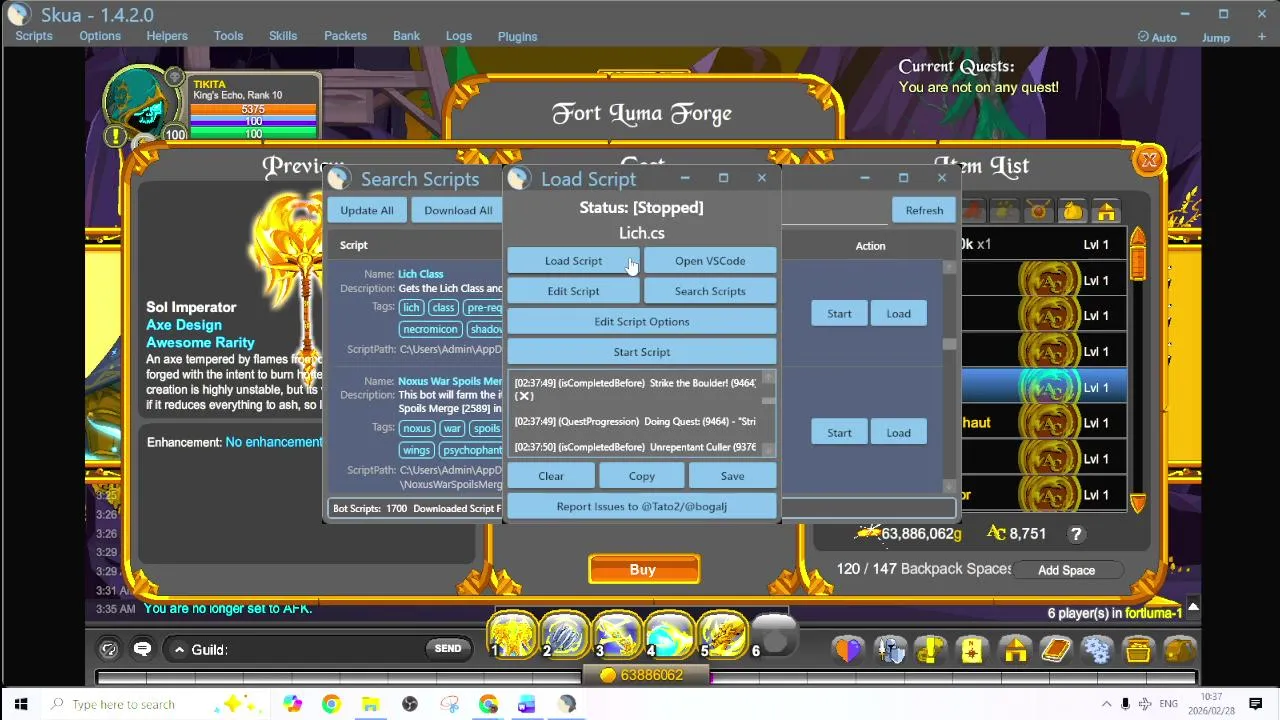The image size is (1280, 720).
Task: Click the Start Script button
Action: point(642,352)
